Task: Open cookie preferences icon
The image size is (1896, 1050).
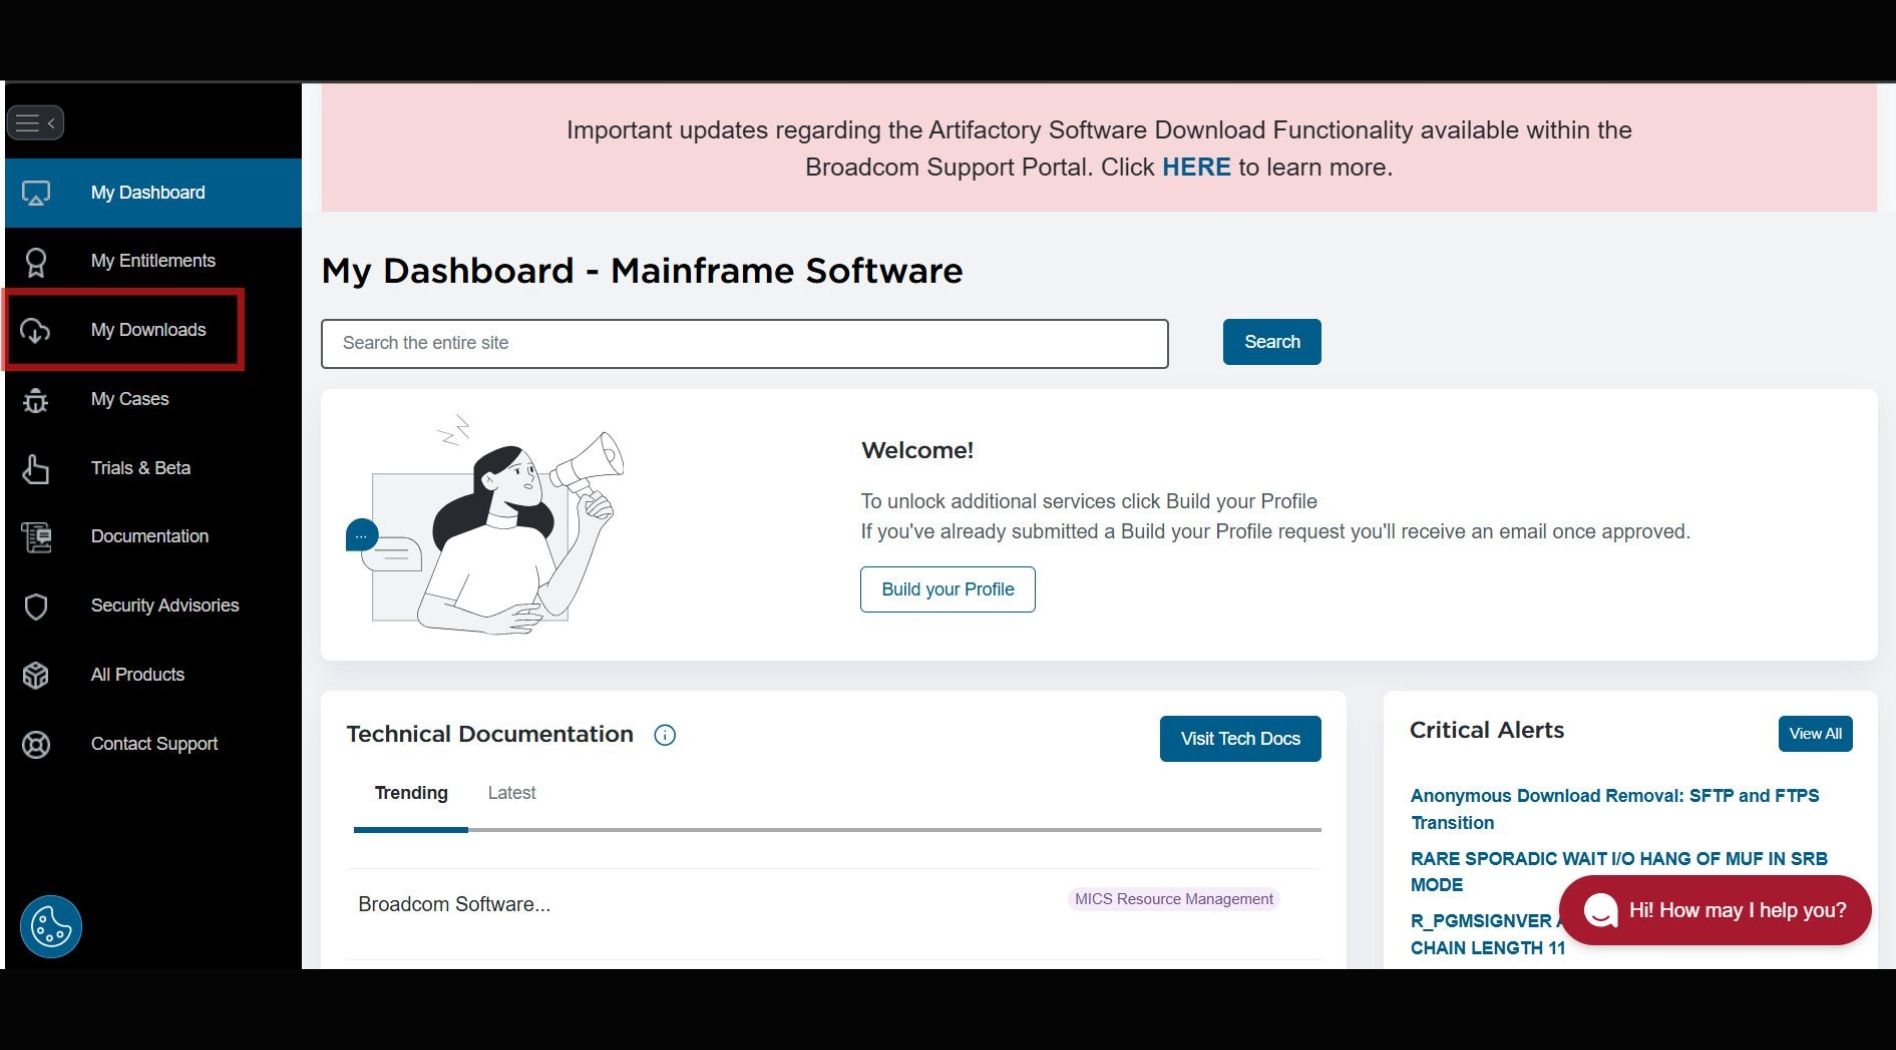Action: point(51,927)
